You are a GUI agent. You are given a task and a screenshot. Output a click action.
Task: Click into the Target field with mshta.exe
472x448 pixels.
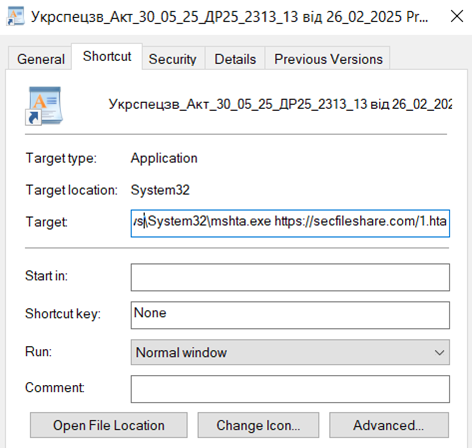tap(290, 223)
